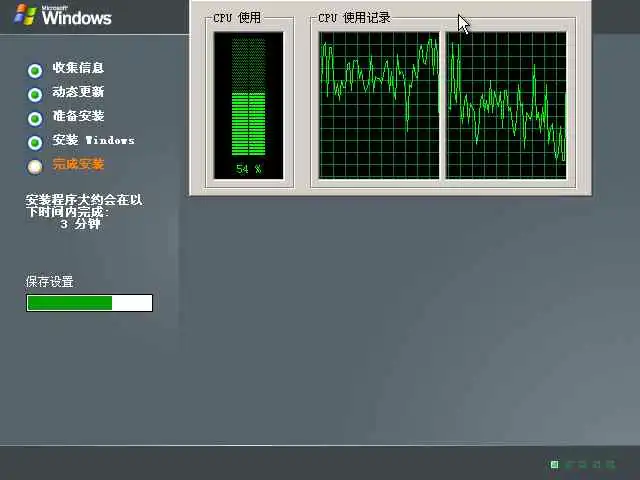Viewport: 640px width, 480px height.
Task: Click the 3 分钟 remaining time value
Action: 80,224
